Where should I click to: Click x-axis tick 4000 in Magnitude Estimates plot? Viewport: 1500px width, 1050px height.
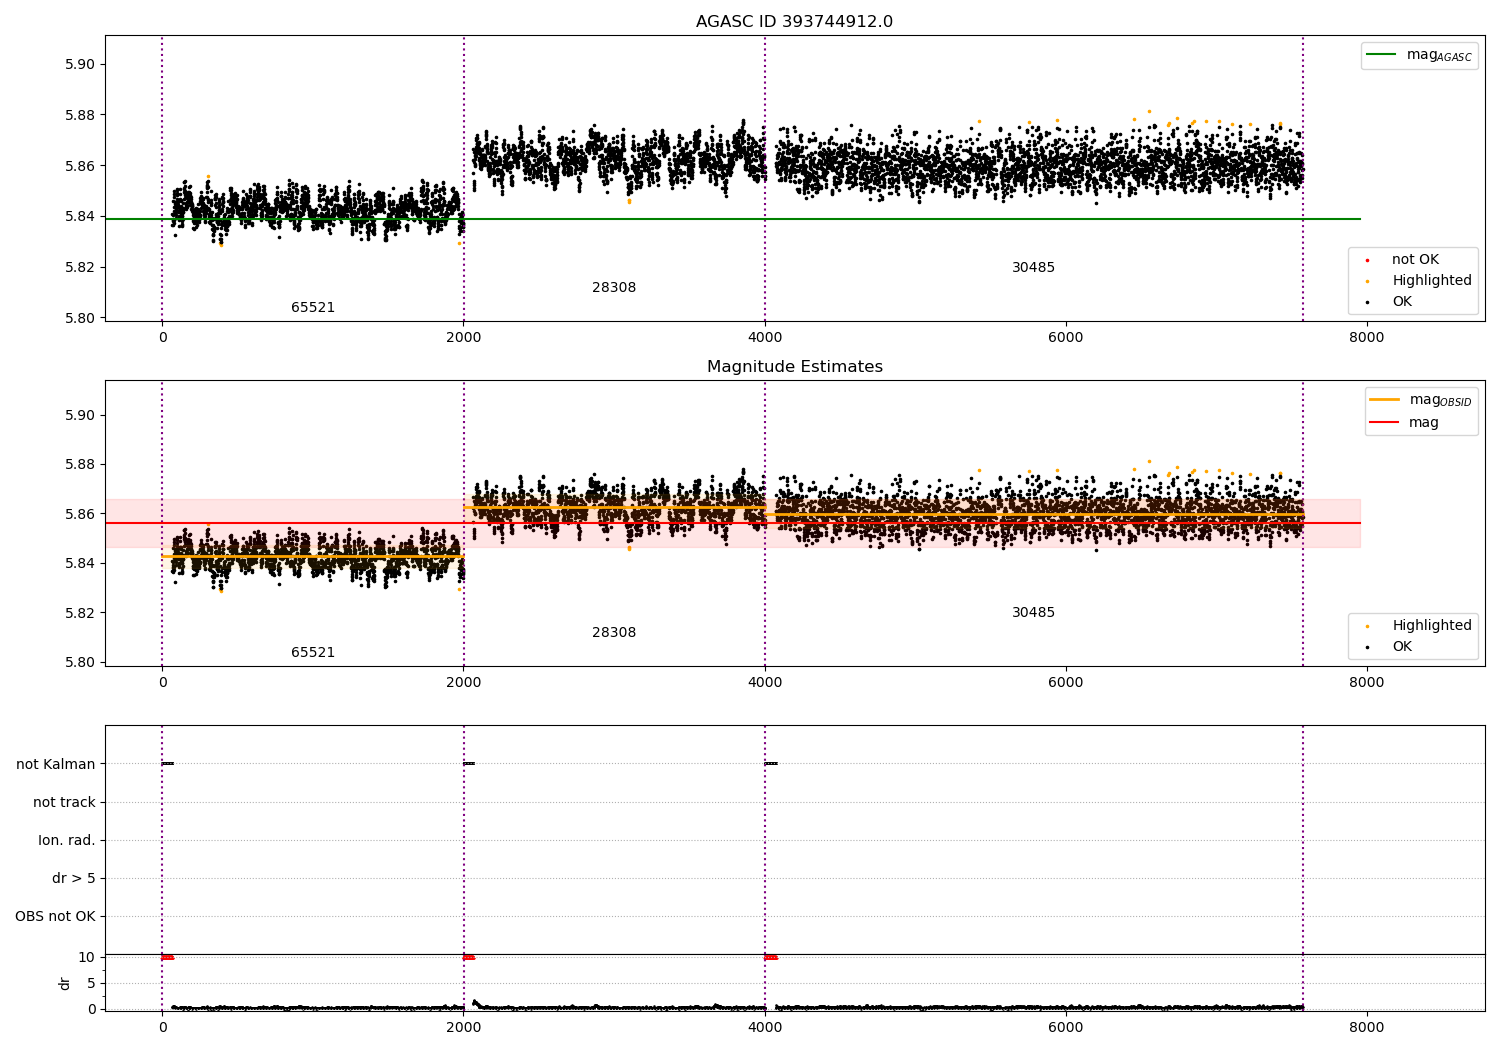pyautogui.click(x=765, y=683)
